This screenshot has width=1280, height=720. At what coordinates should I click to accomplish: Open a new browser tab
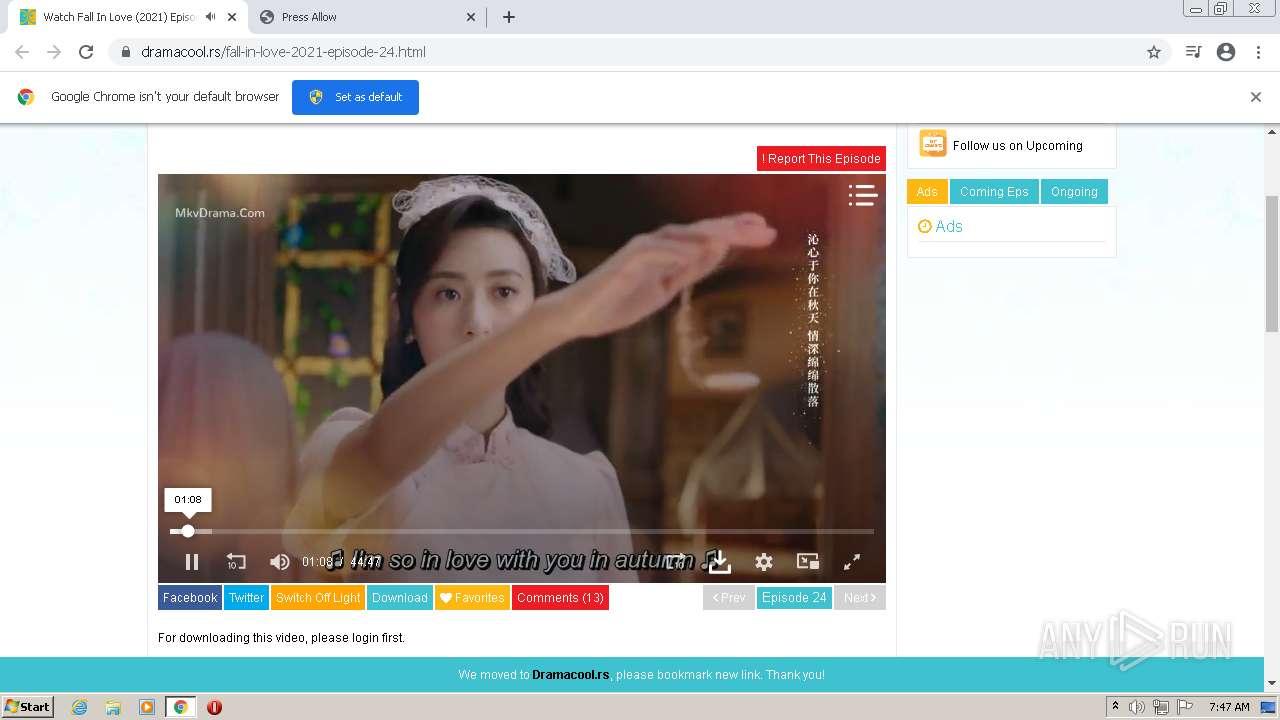[x=509, y=17]
